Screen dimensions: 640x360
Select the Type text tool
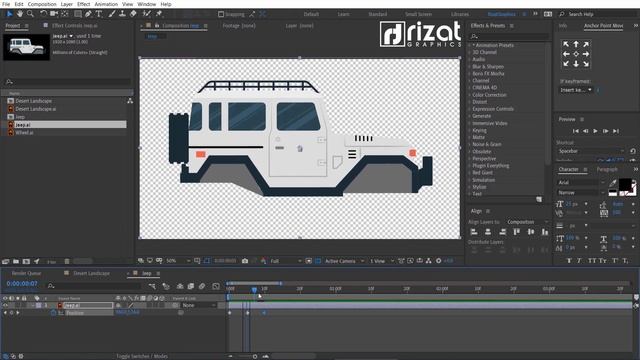click(x=99, y=14)
